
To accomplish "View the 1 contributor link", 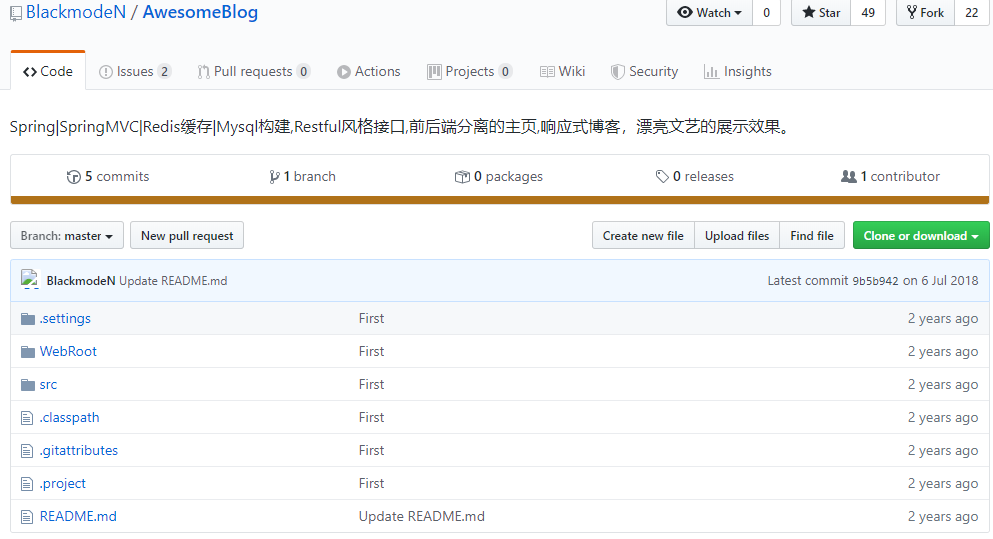I will pyautogui.click(x=890, y=177).
